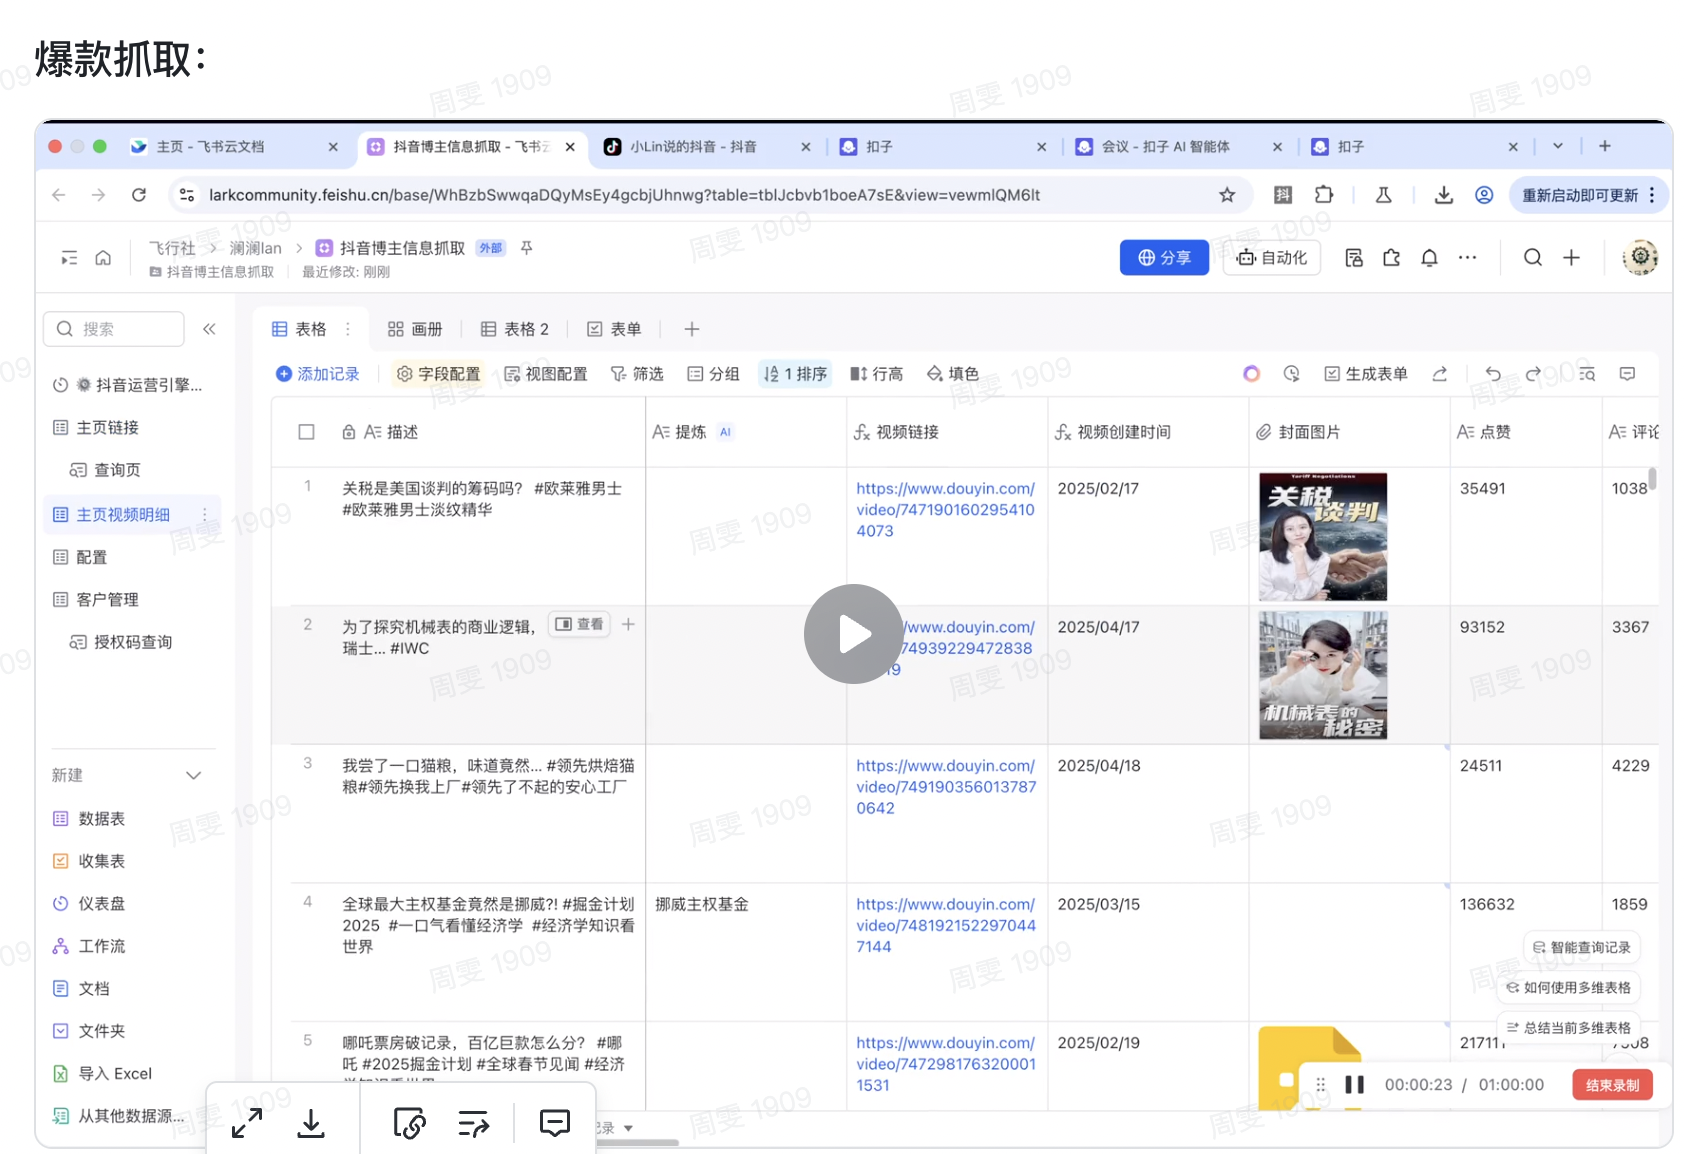This screenshot has width=1684, height=1154.
Task: Click the search magnifier in top bar
Action: (1532, 258)
